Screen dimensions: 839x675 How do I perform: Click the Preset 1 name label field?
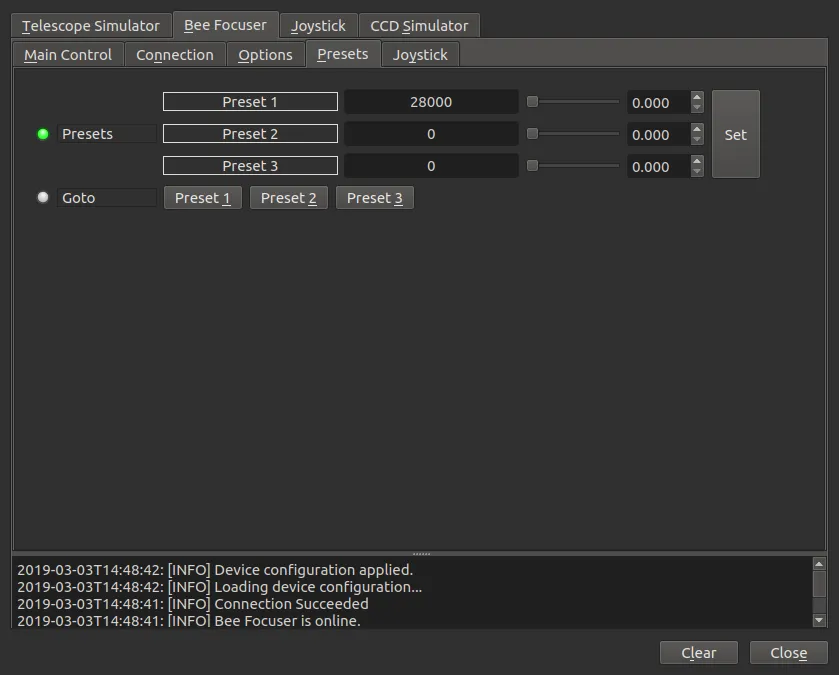(250, 102)
